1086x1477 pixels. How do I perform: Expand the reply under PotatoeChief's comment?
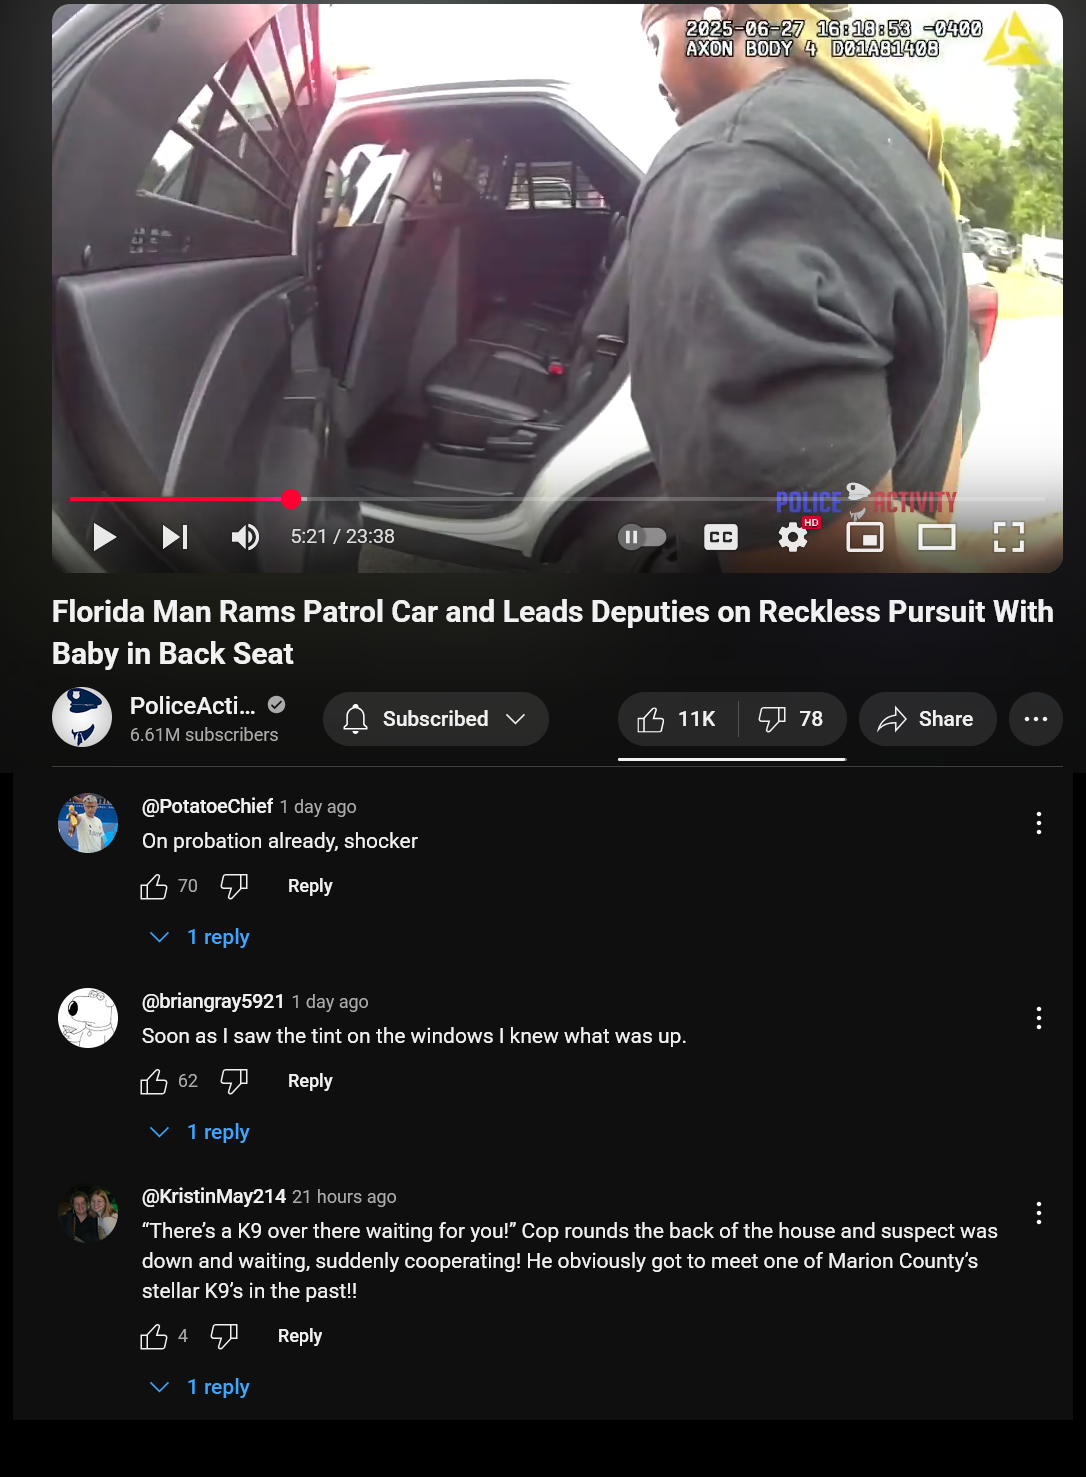[x=200, y=937]
